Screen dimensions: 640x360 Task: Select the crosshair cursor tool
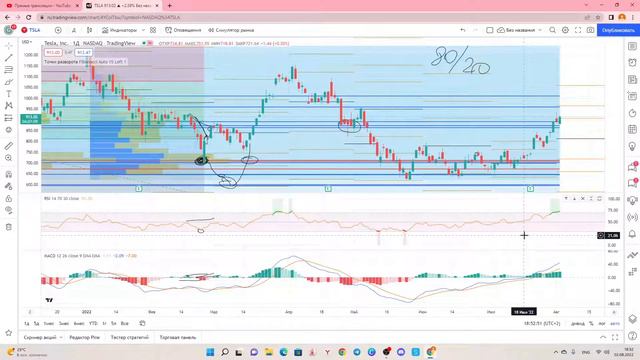click(9, 46)
